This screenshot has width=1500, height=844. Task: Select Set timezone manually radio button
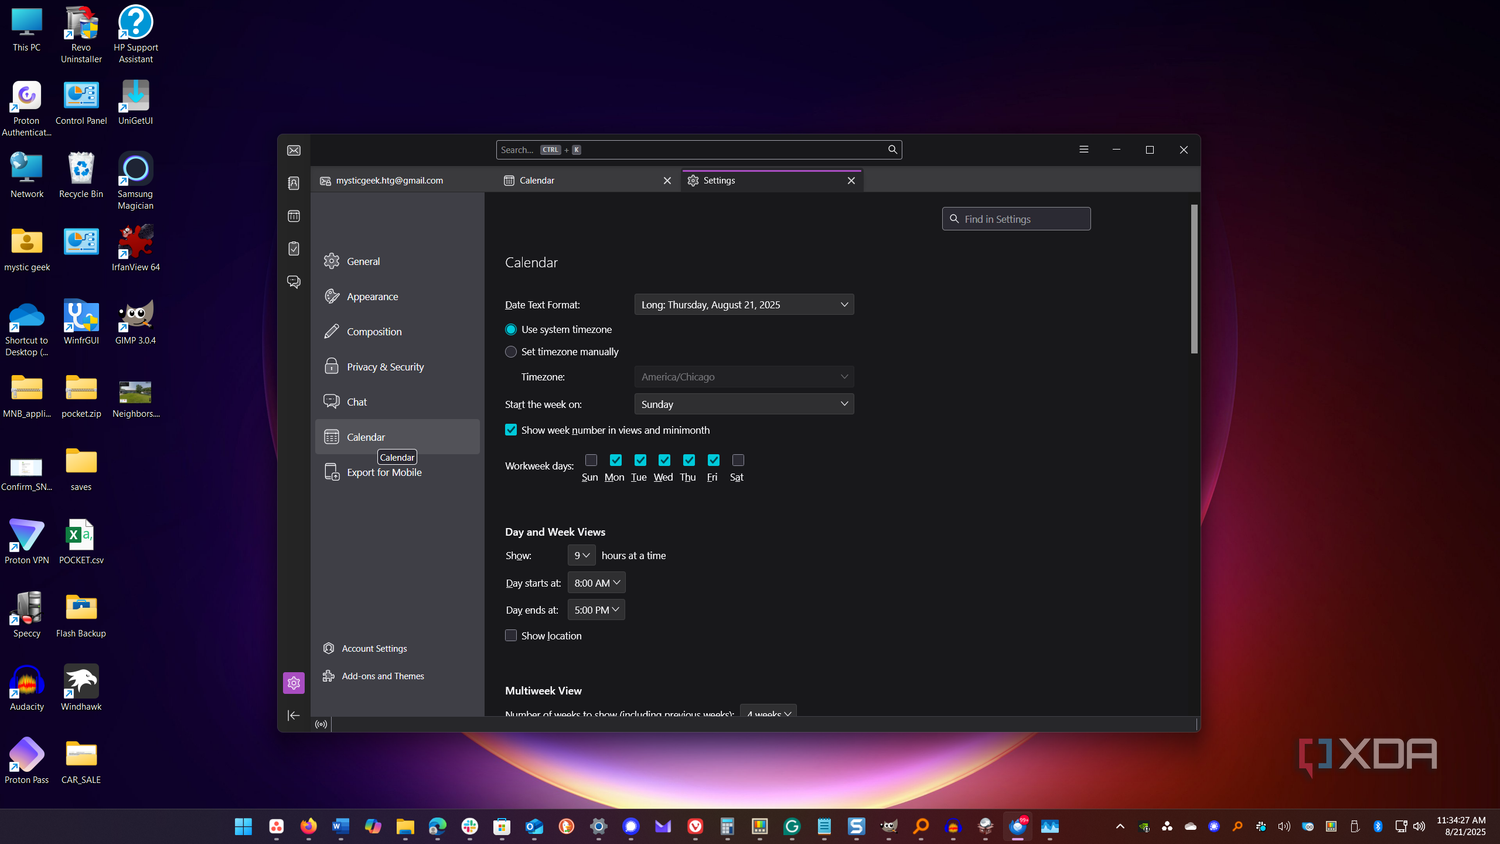(511, 352)
